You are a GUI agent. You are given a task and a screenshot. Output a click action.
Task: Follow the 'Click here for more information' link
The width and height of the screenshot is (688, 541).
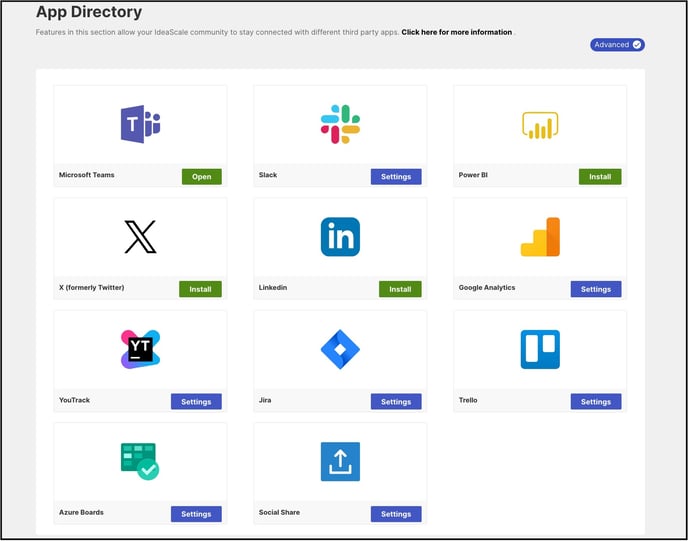click(x=456, y=32)
